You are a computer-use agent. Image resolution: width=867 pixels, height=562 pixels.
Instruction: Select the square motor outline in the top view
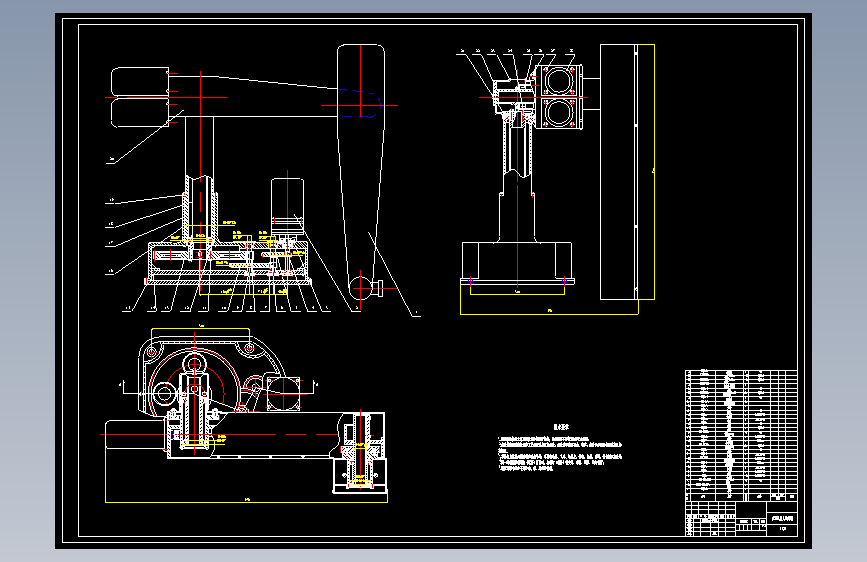click(x=283, y=393)
